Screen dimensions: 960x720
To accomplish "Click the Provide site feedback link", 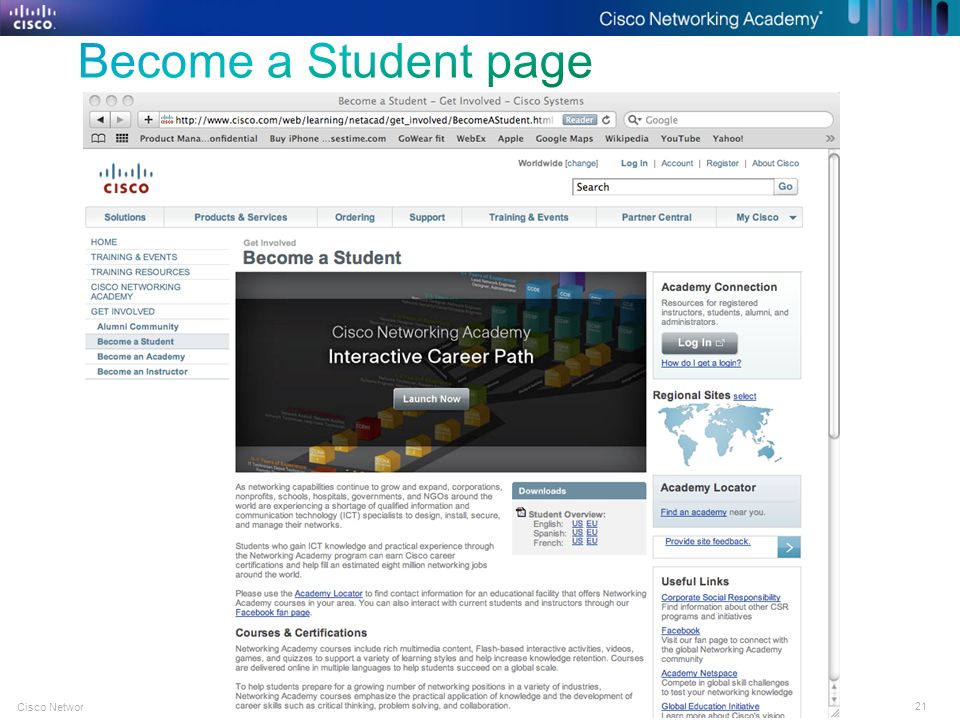I will (708, 541).
